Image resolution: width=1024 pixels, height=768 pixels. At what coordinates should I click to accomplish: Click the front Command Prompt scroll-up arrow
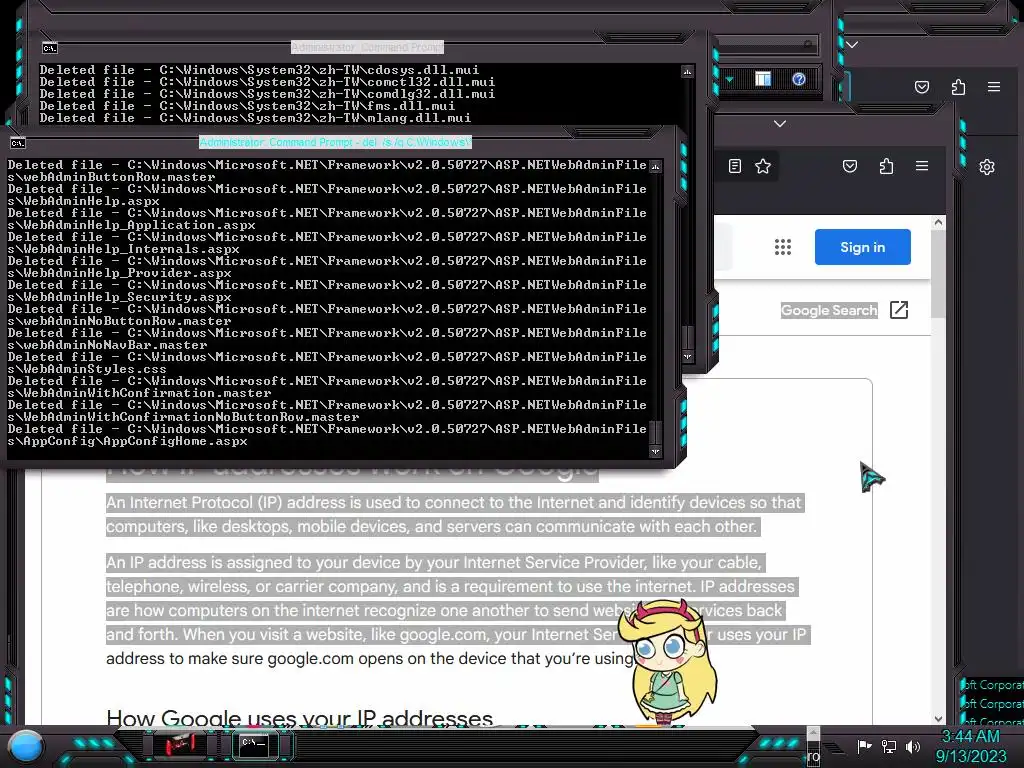click(655, 167)
